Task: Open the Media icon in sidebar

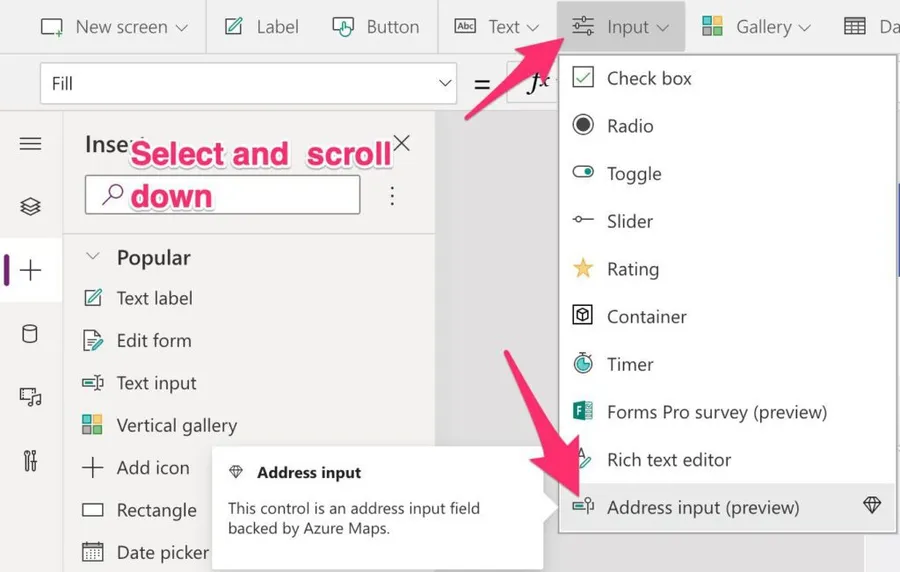Action: click(x=30, y=397)
